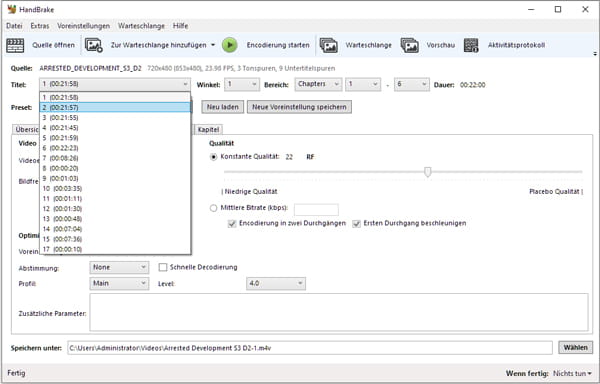Click the Quelle öffnen clapperboard icon

[15, 45]
